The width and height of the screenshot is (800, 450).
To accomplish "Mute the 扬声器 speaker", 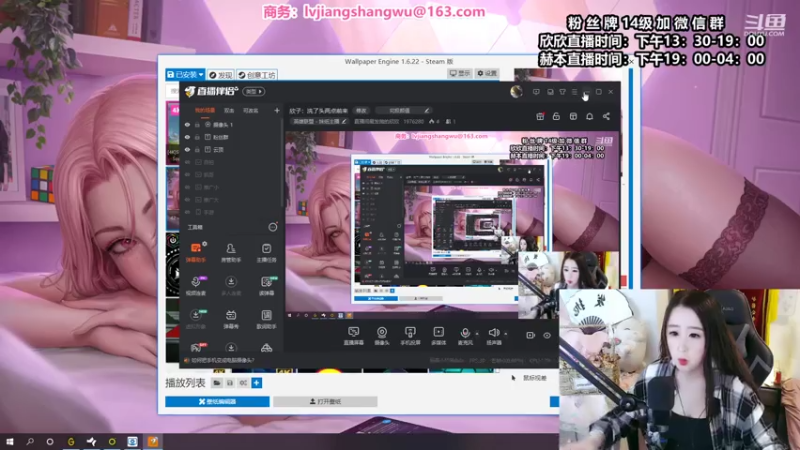I will pyautogui.click(x=493, y=336).
